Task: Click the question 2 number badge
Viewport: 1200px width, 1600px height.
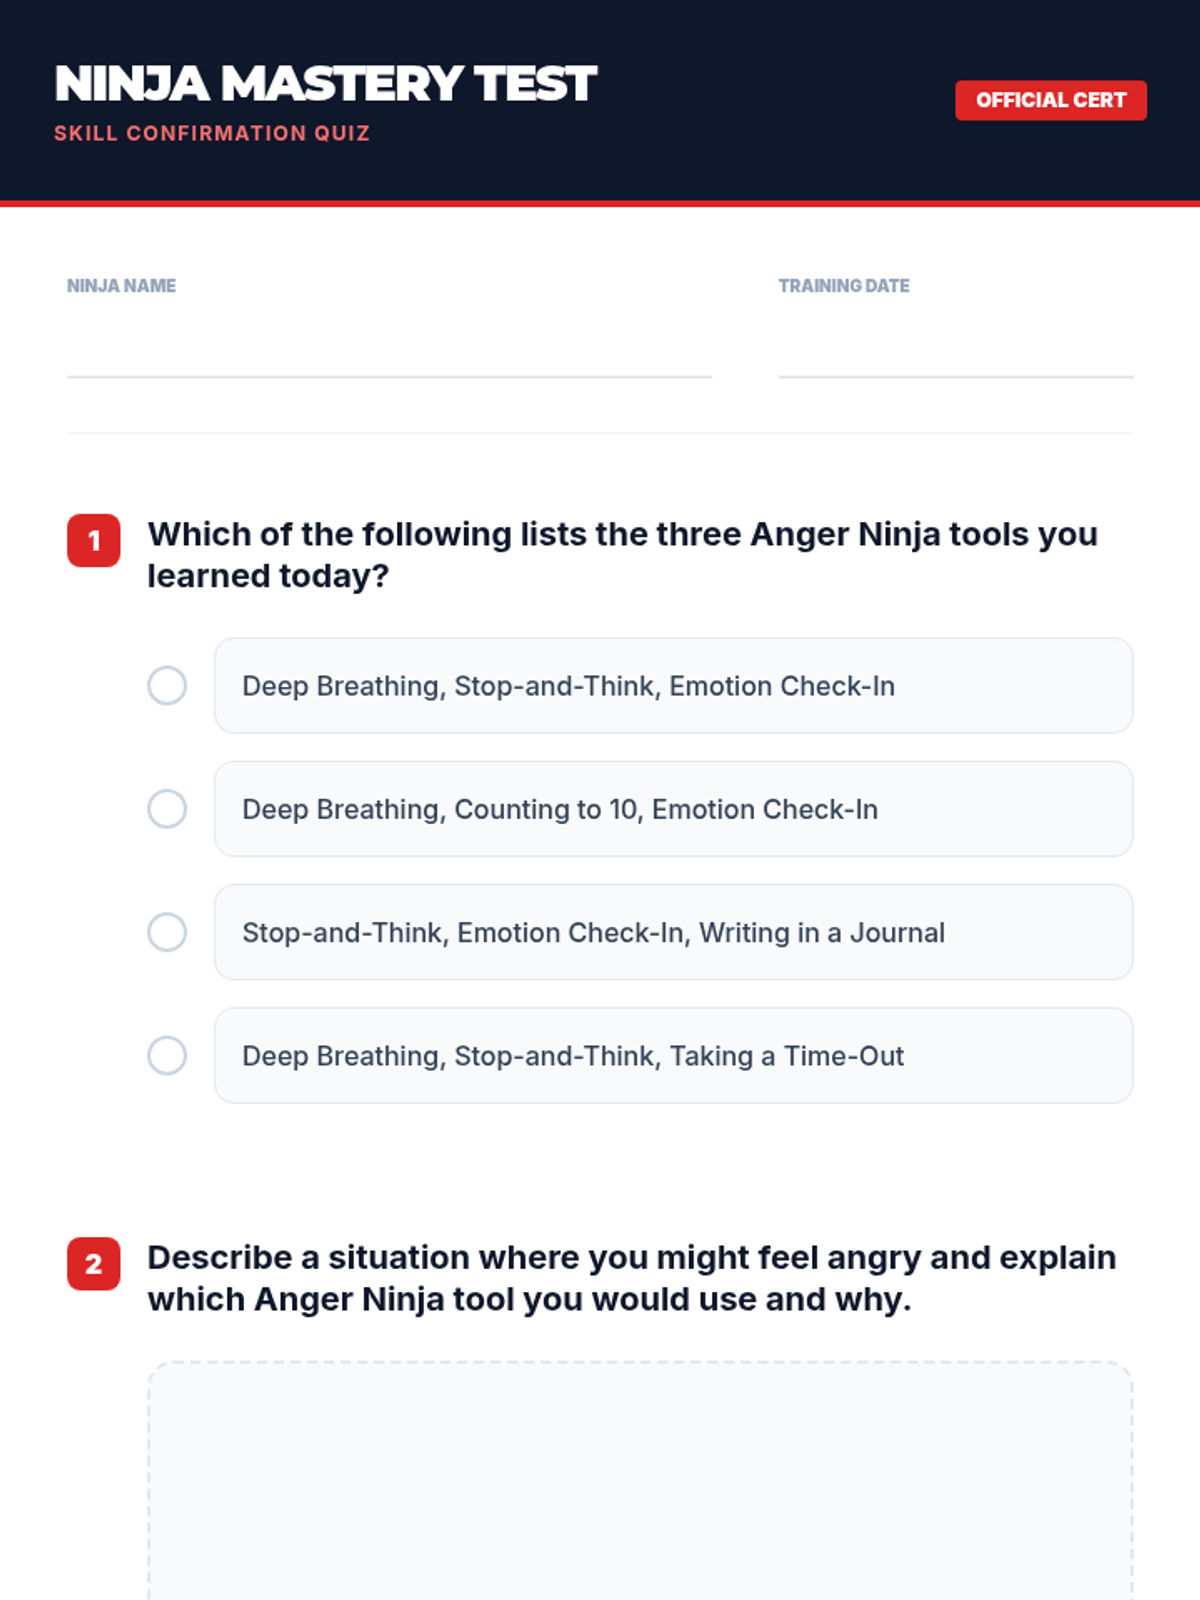Action: pos(94,1264)
